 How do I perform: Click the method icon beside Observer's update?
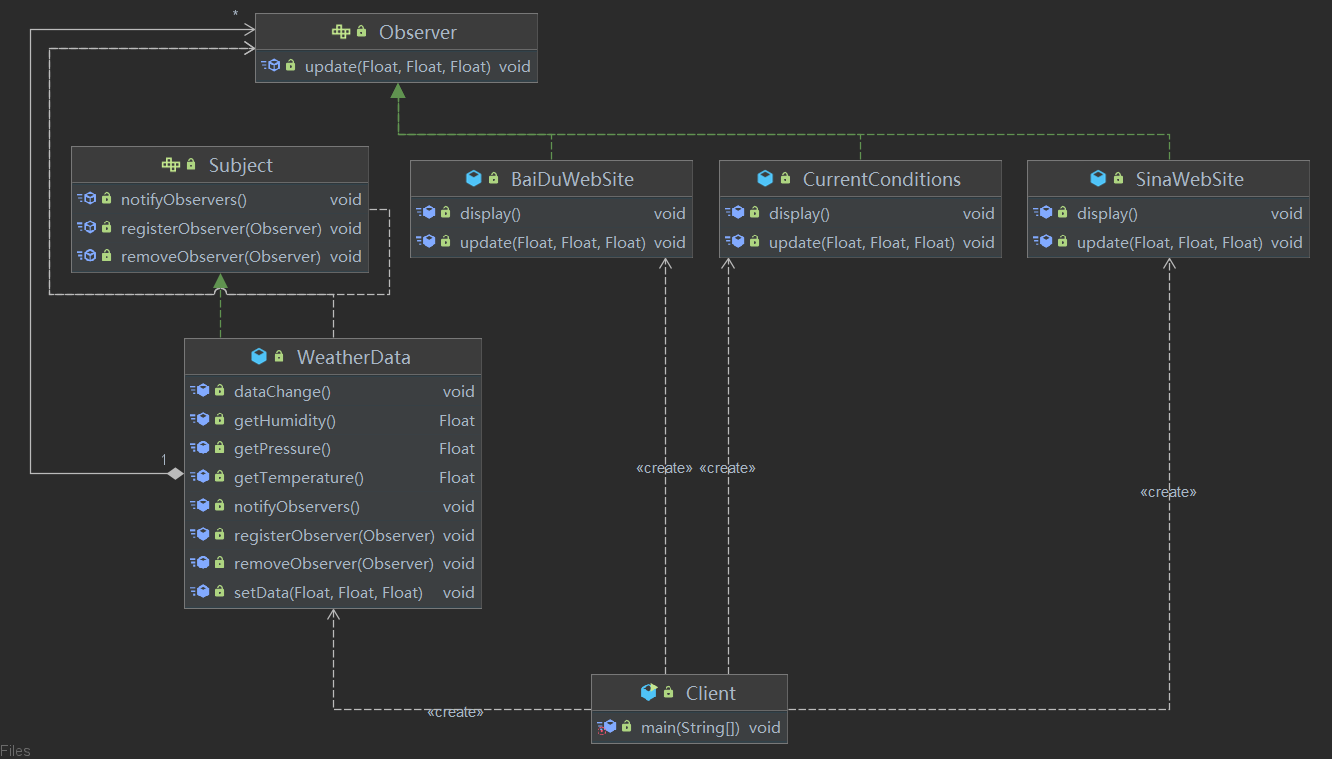point(271,66)
